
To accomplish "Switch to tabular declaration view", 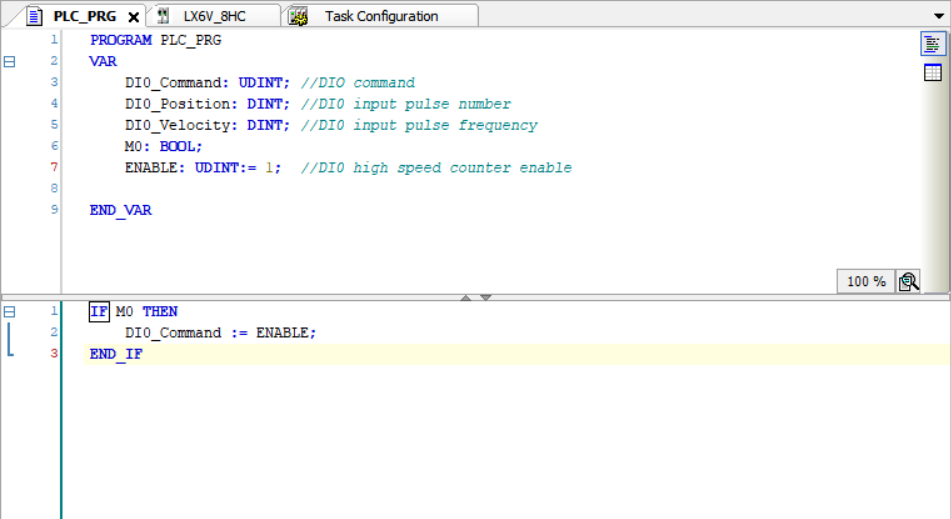I will coord(933,73).
